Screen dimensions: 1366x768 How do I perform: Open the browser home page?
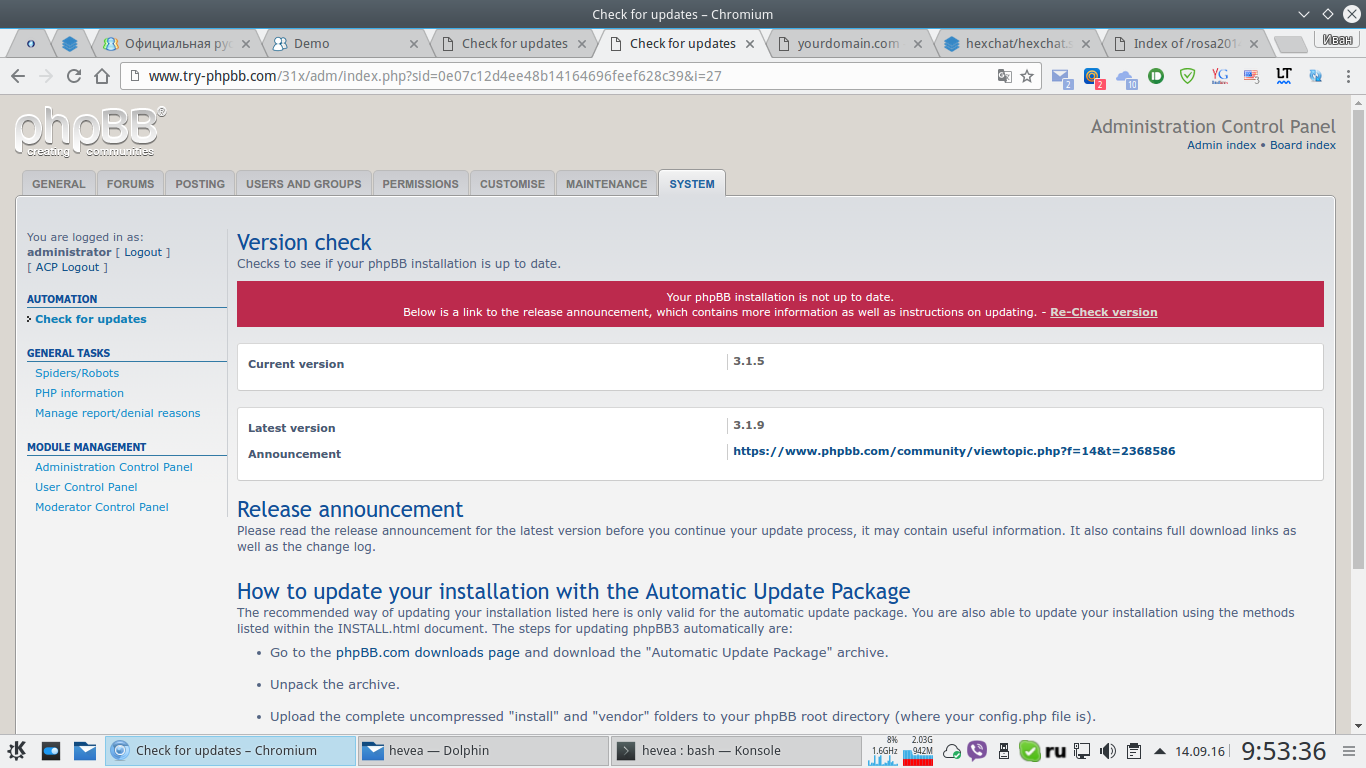click(x=101, y=76)
